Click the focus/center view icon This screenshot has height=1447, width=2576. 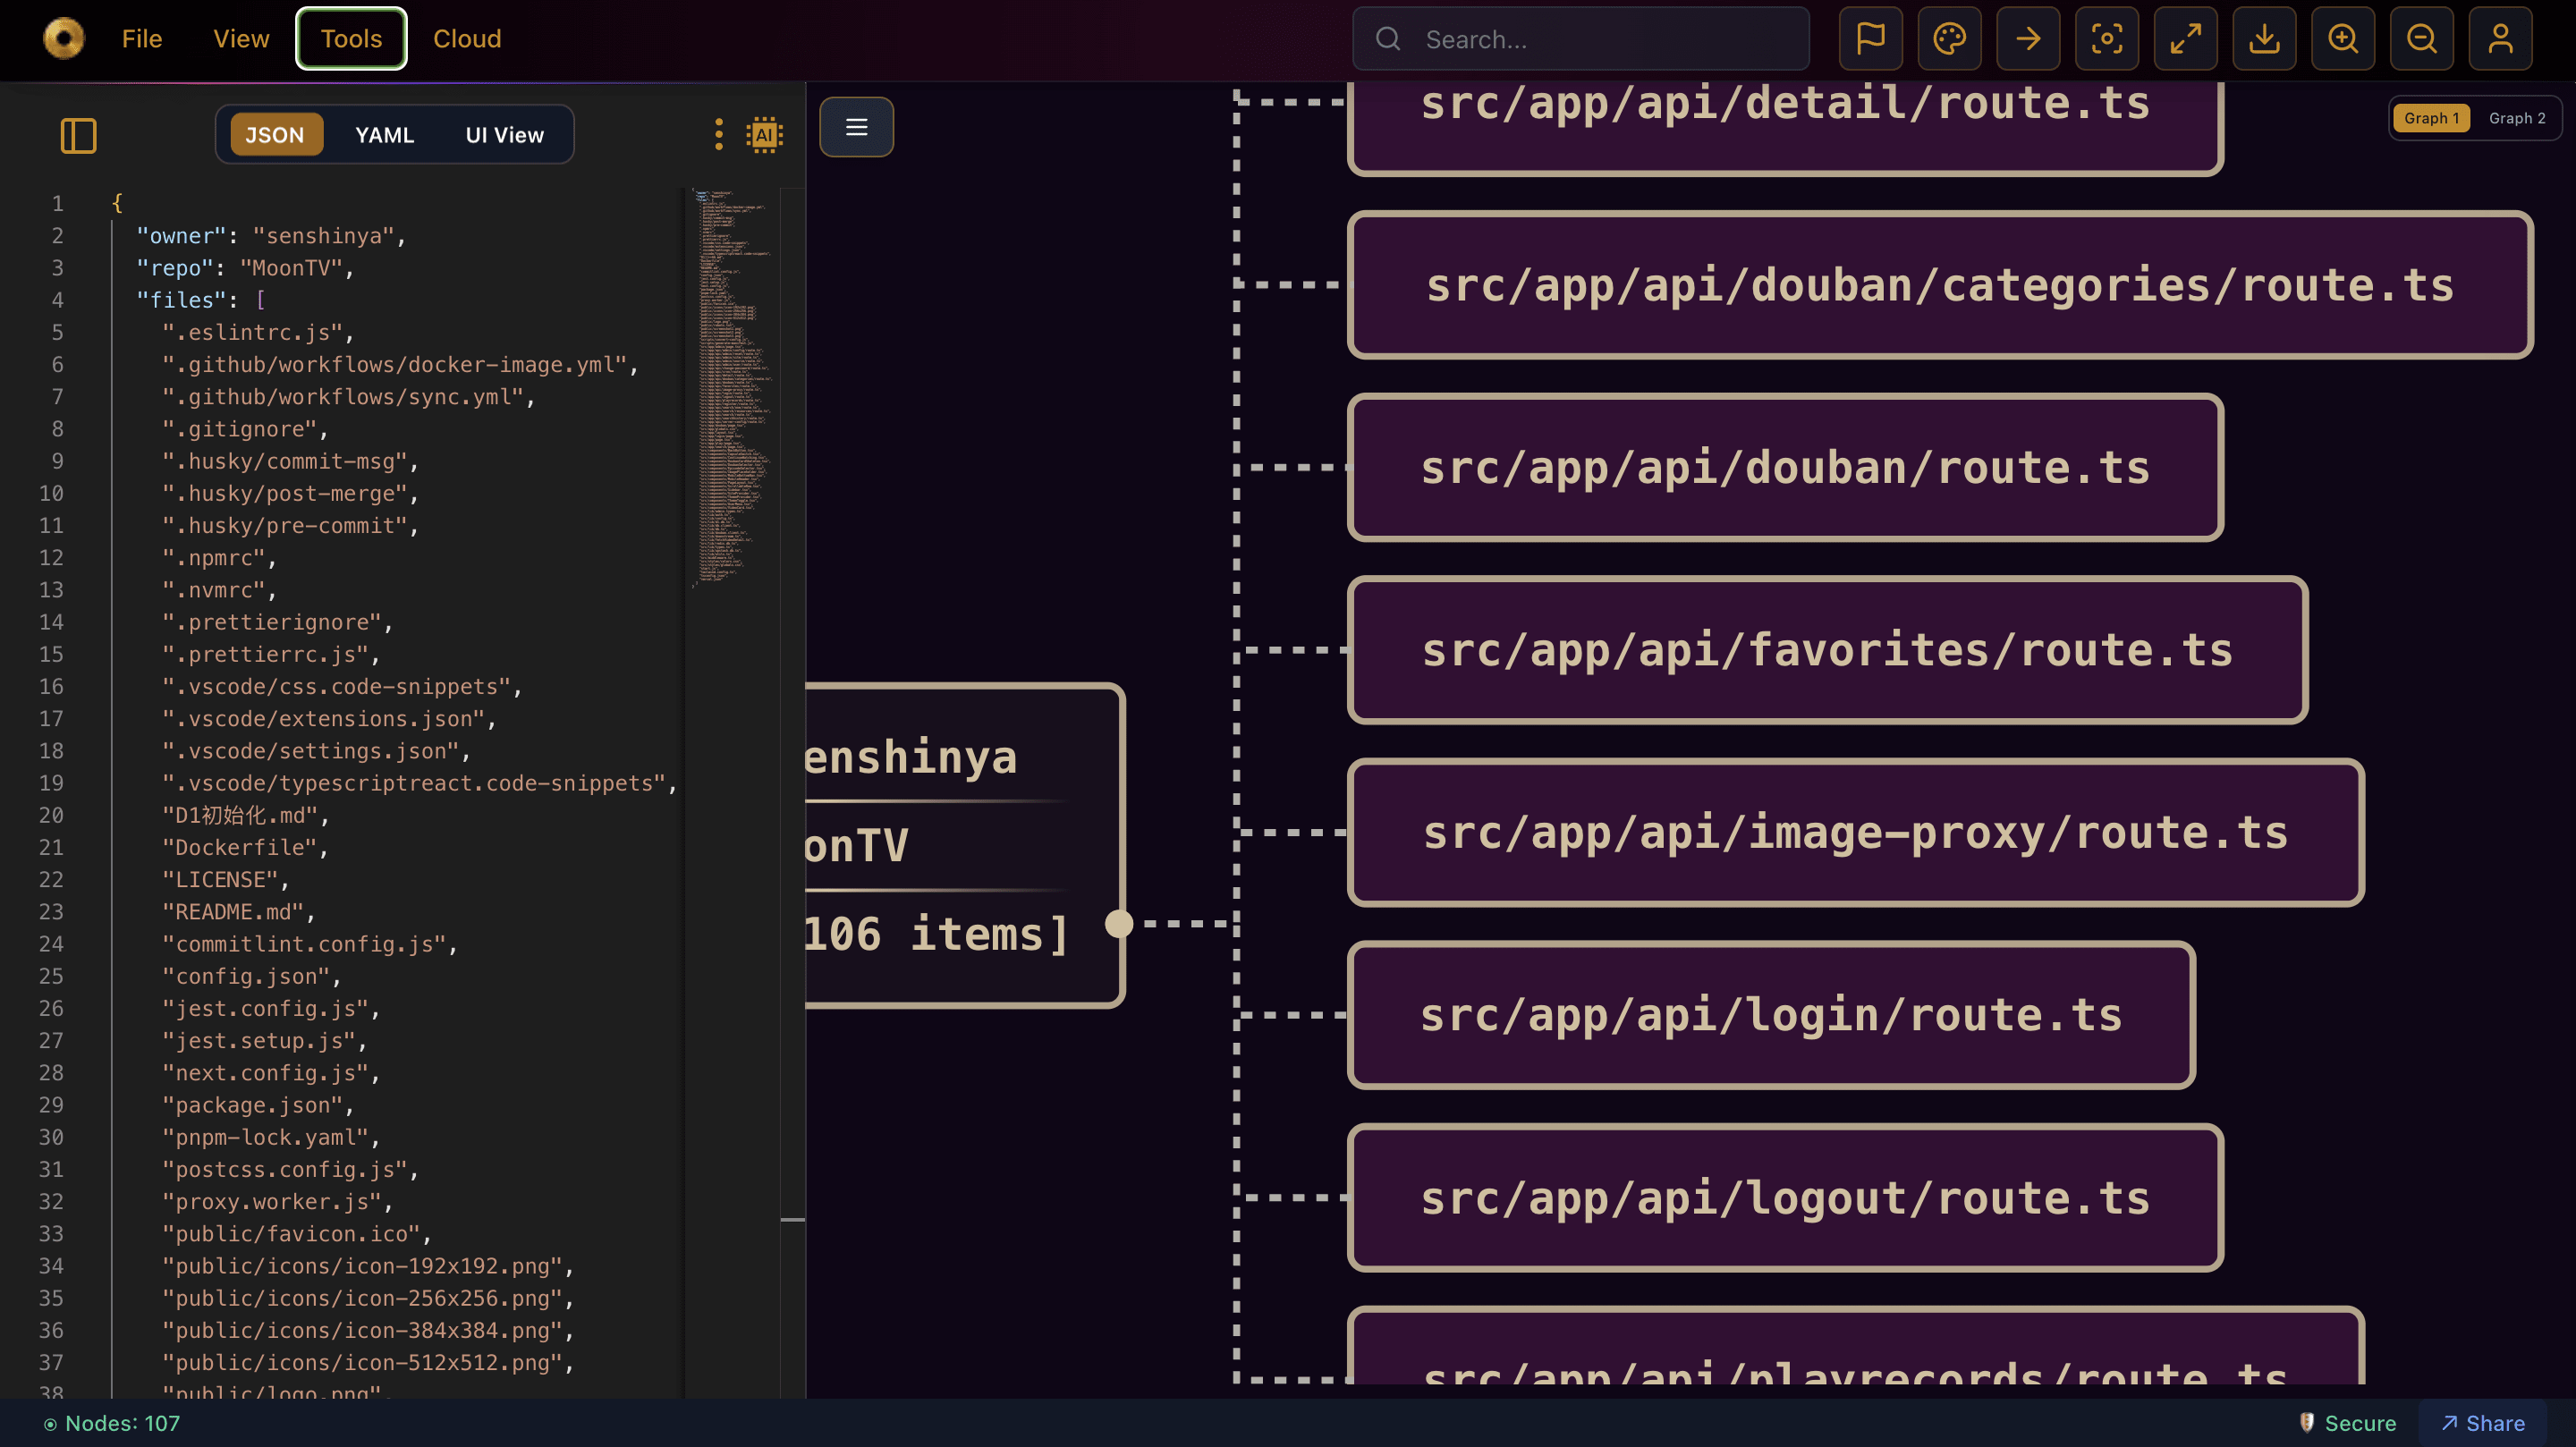point(2107,39)
